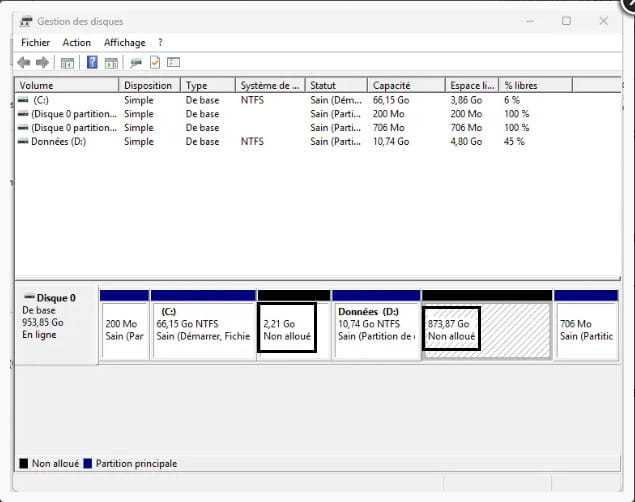Open the Action menu
Image resolution: width=635 pixels, height=502 pixels.
(x=76, y=43)
